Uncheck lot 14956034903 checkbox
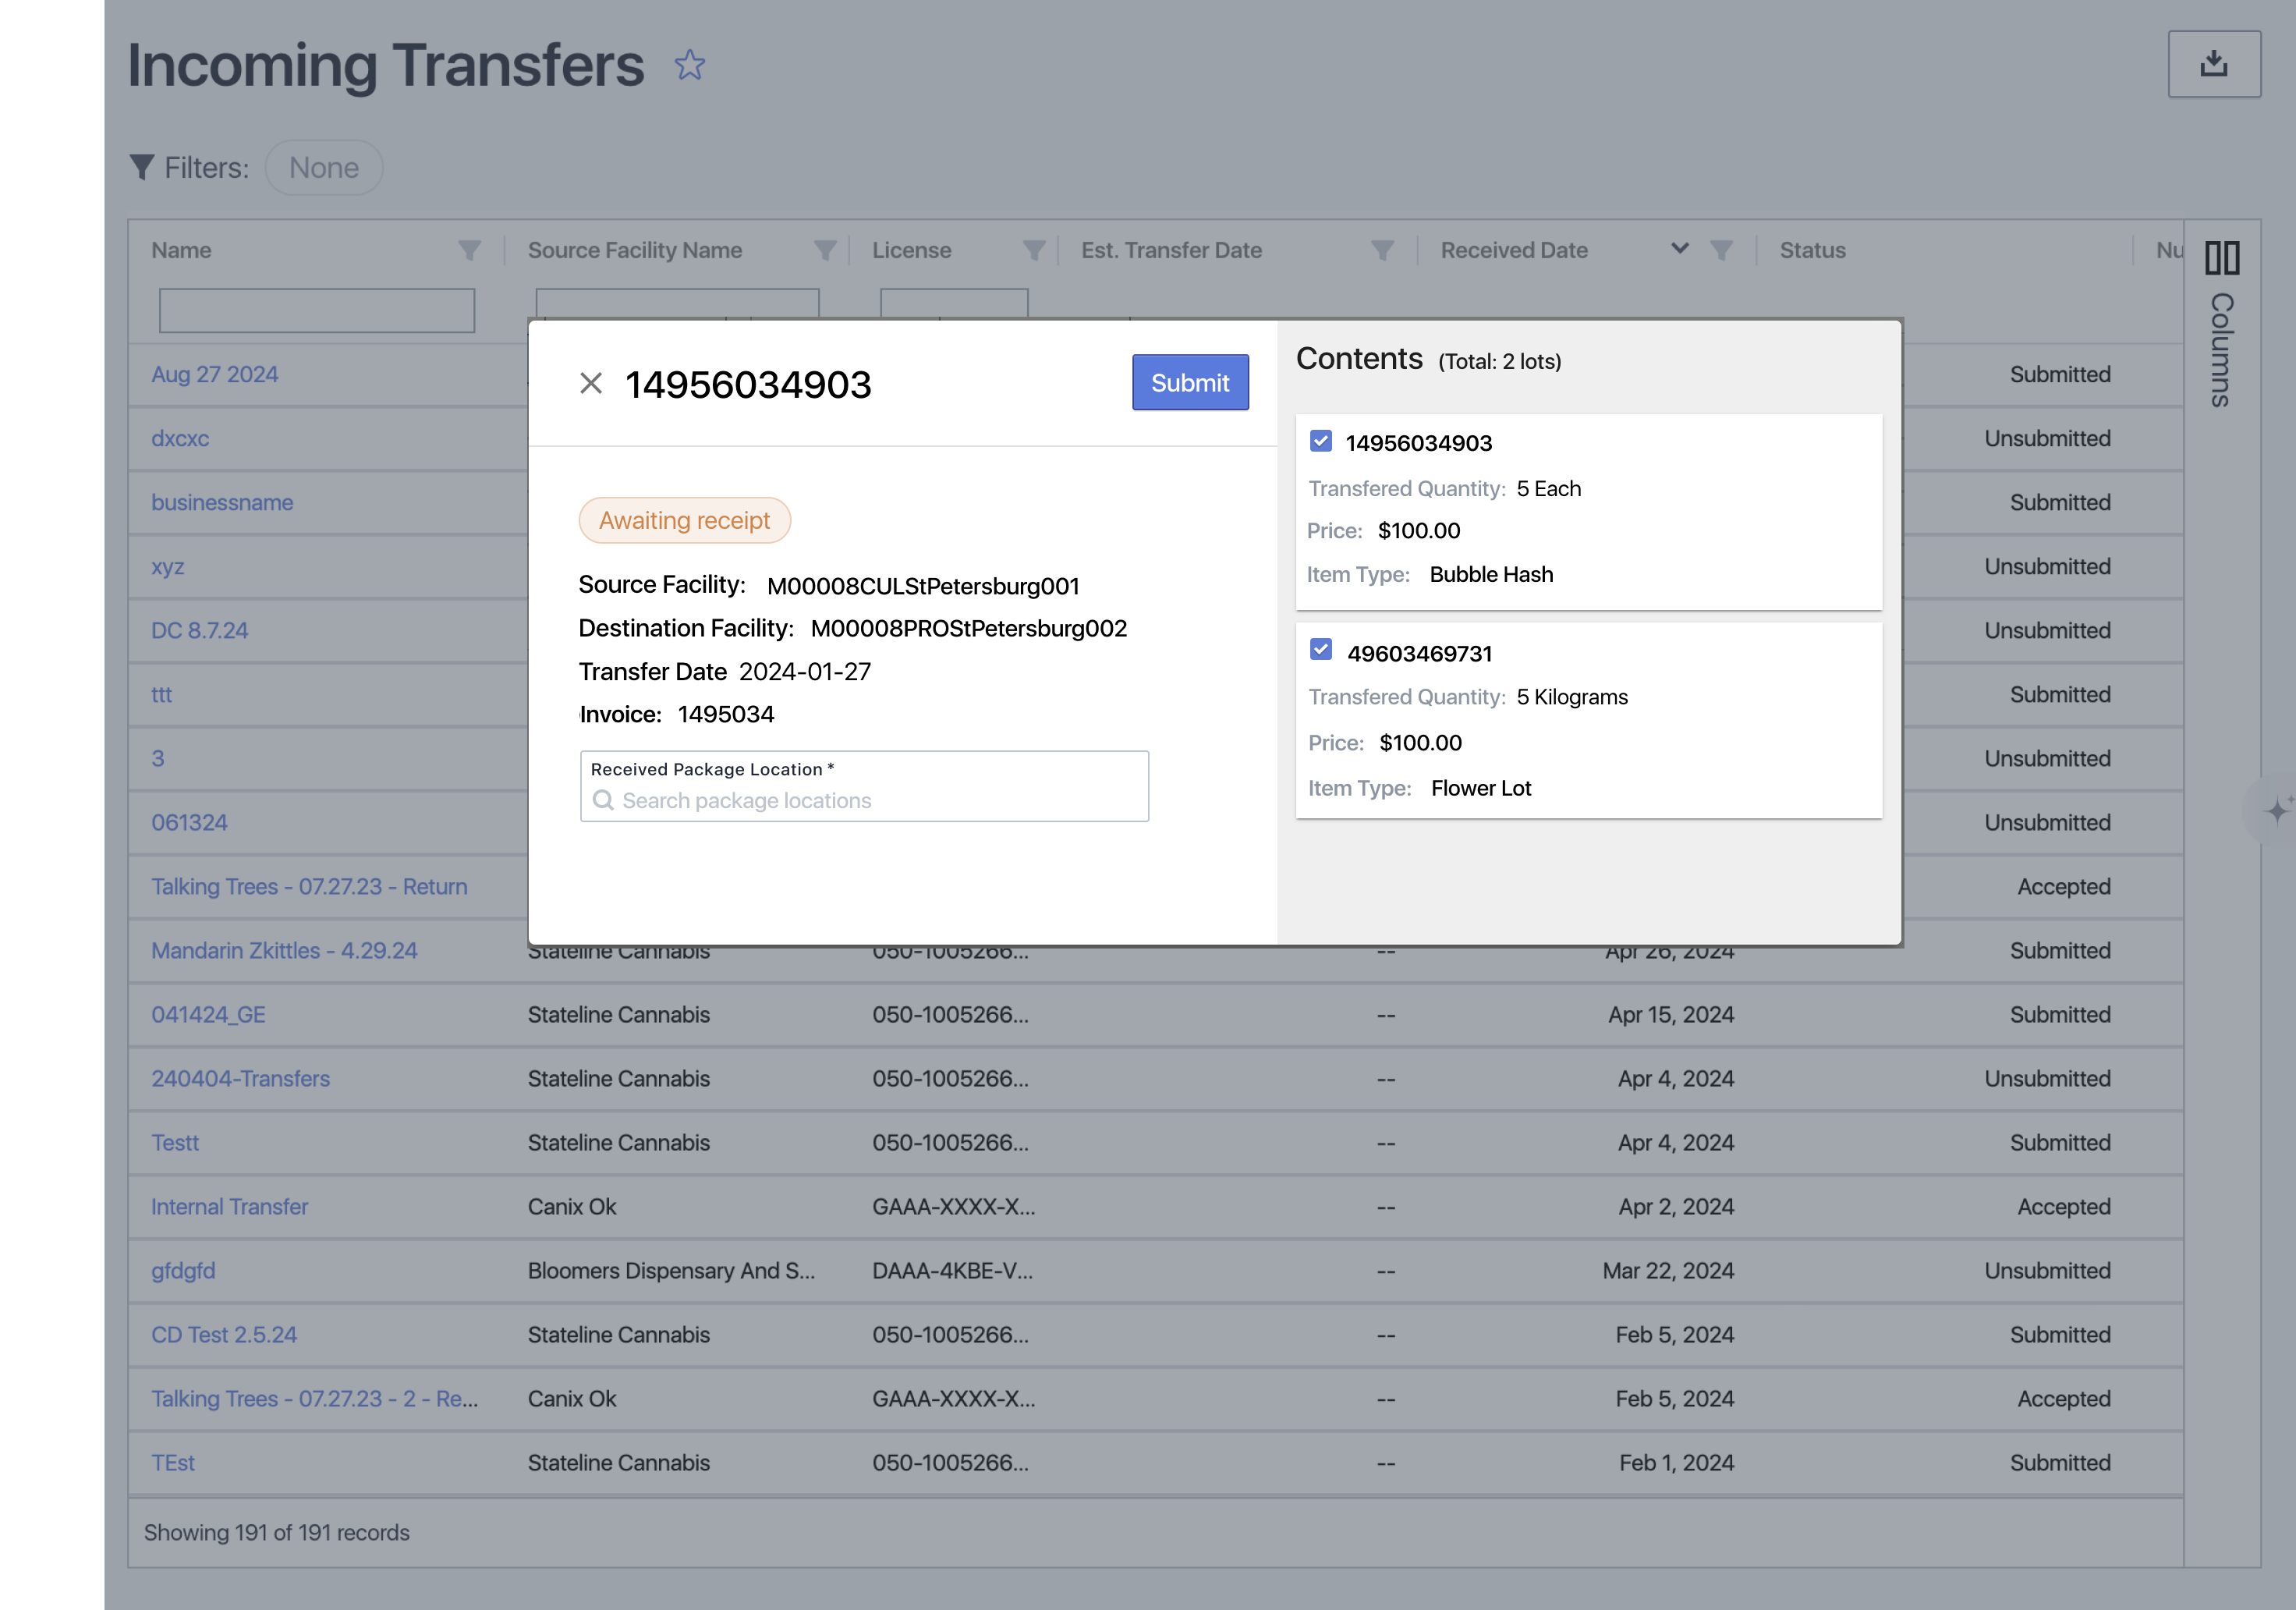 (1321, 441)
